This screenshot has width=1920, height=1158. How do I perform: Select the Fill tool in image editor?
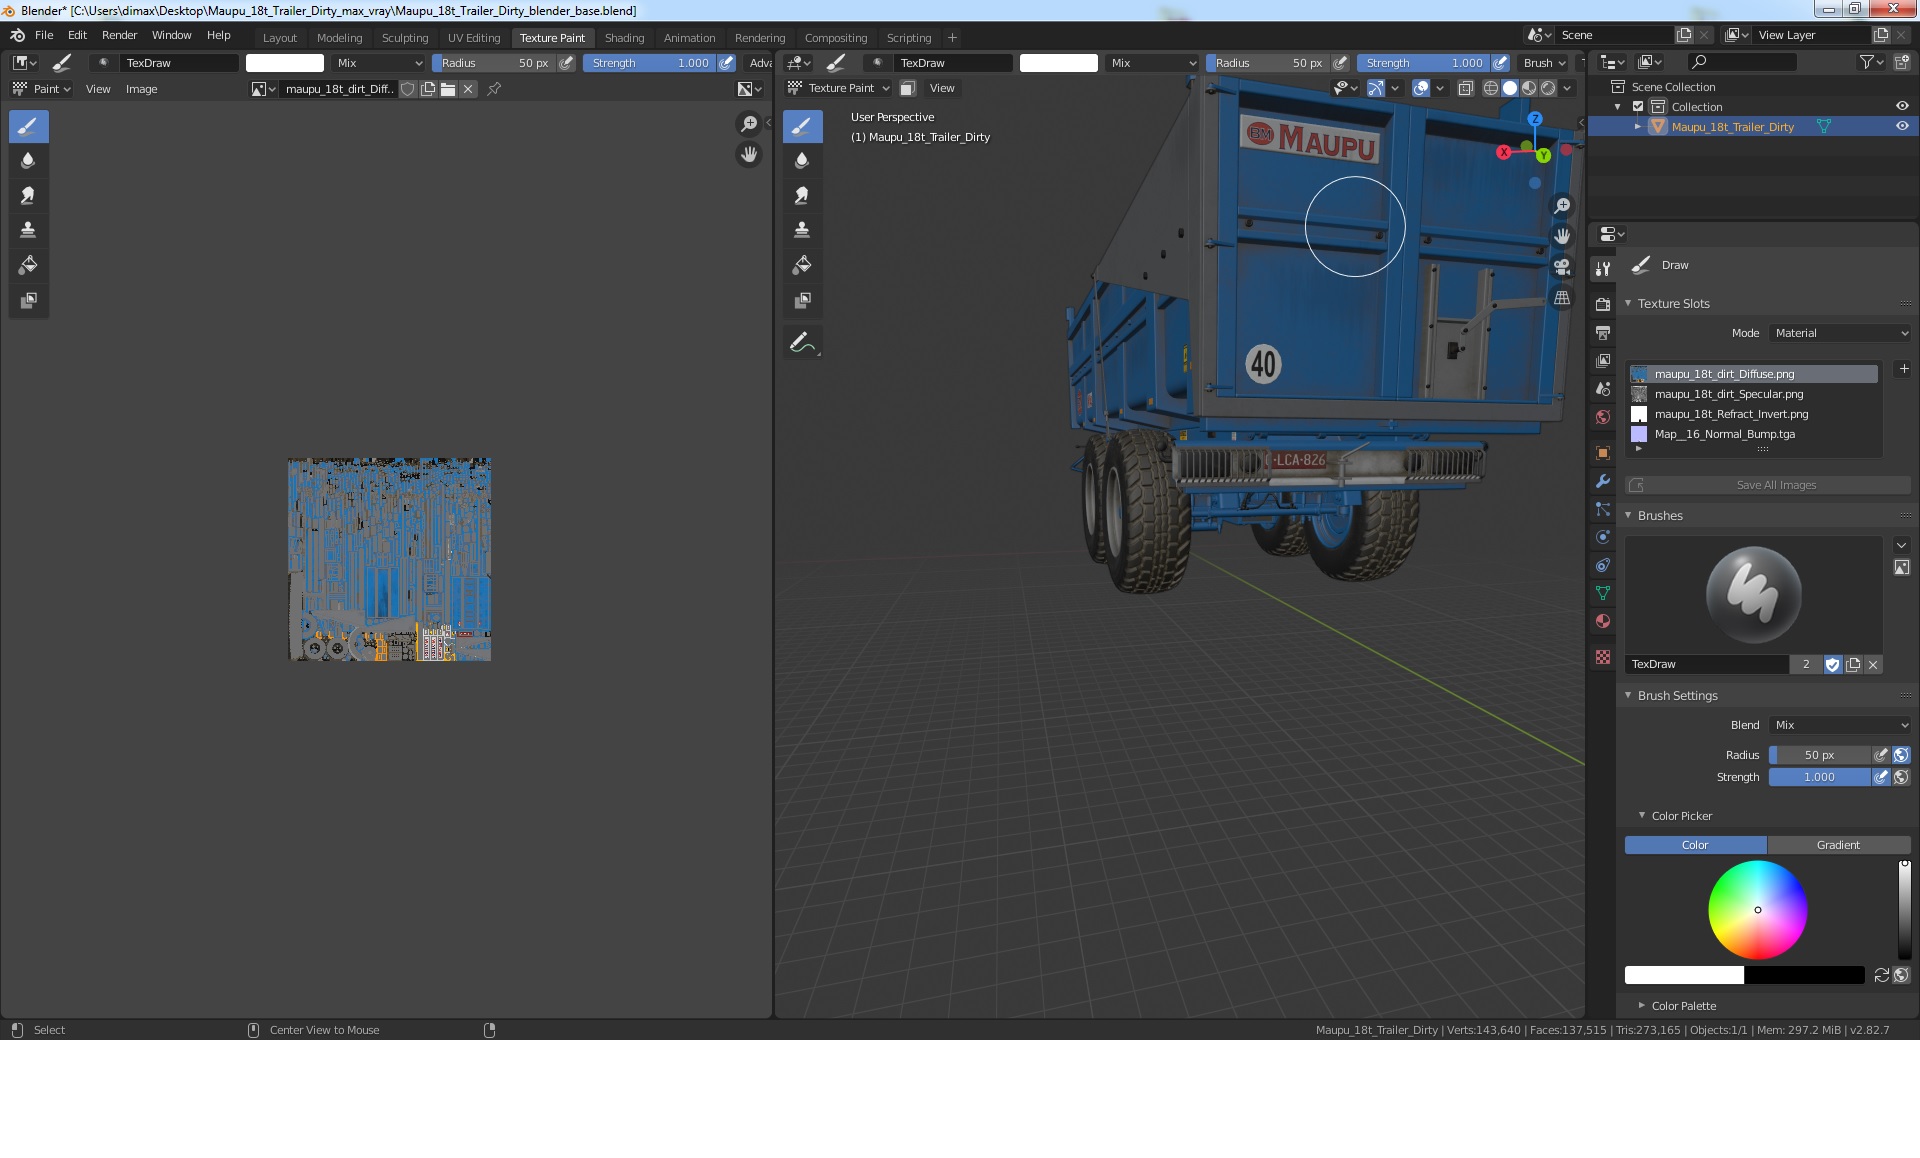28,266
